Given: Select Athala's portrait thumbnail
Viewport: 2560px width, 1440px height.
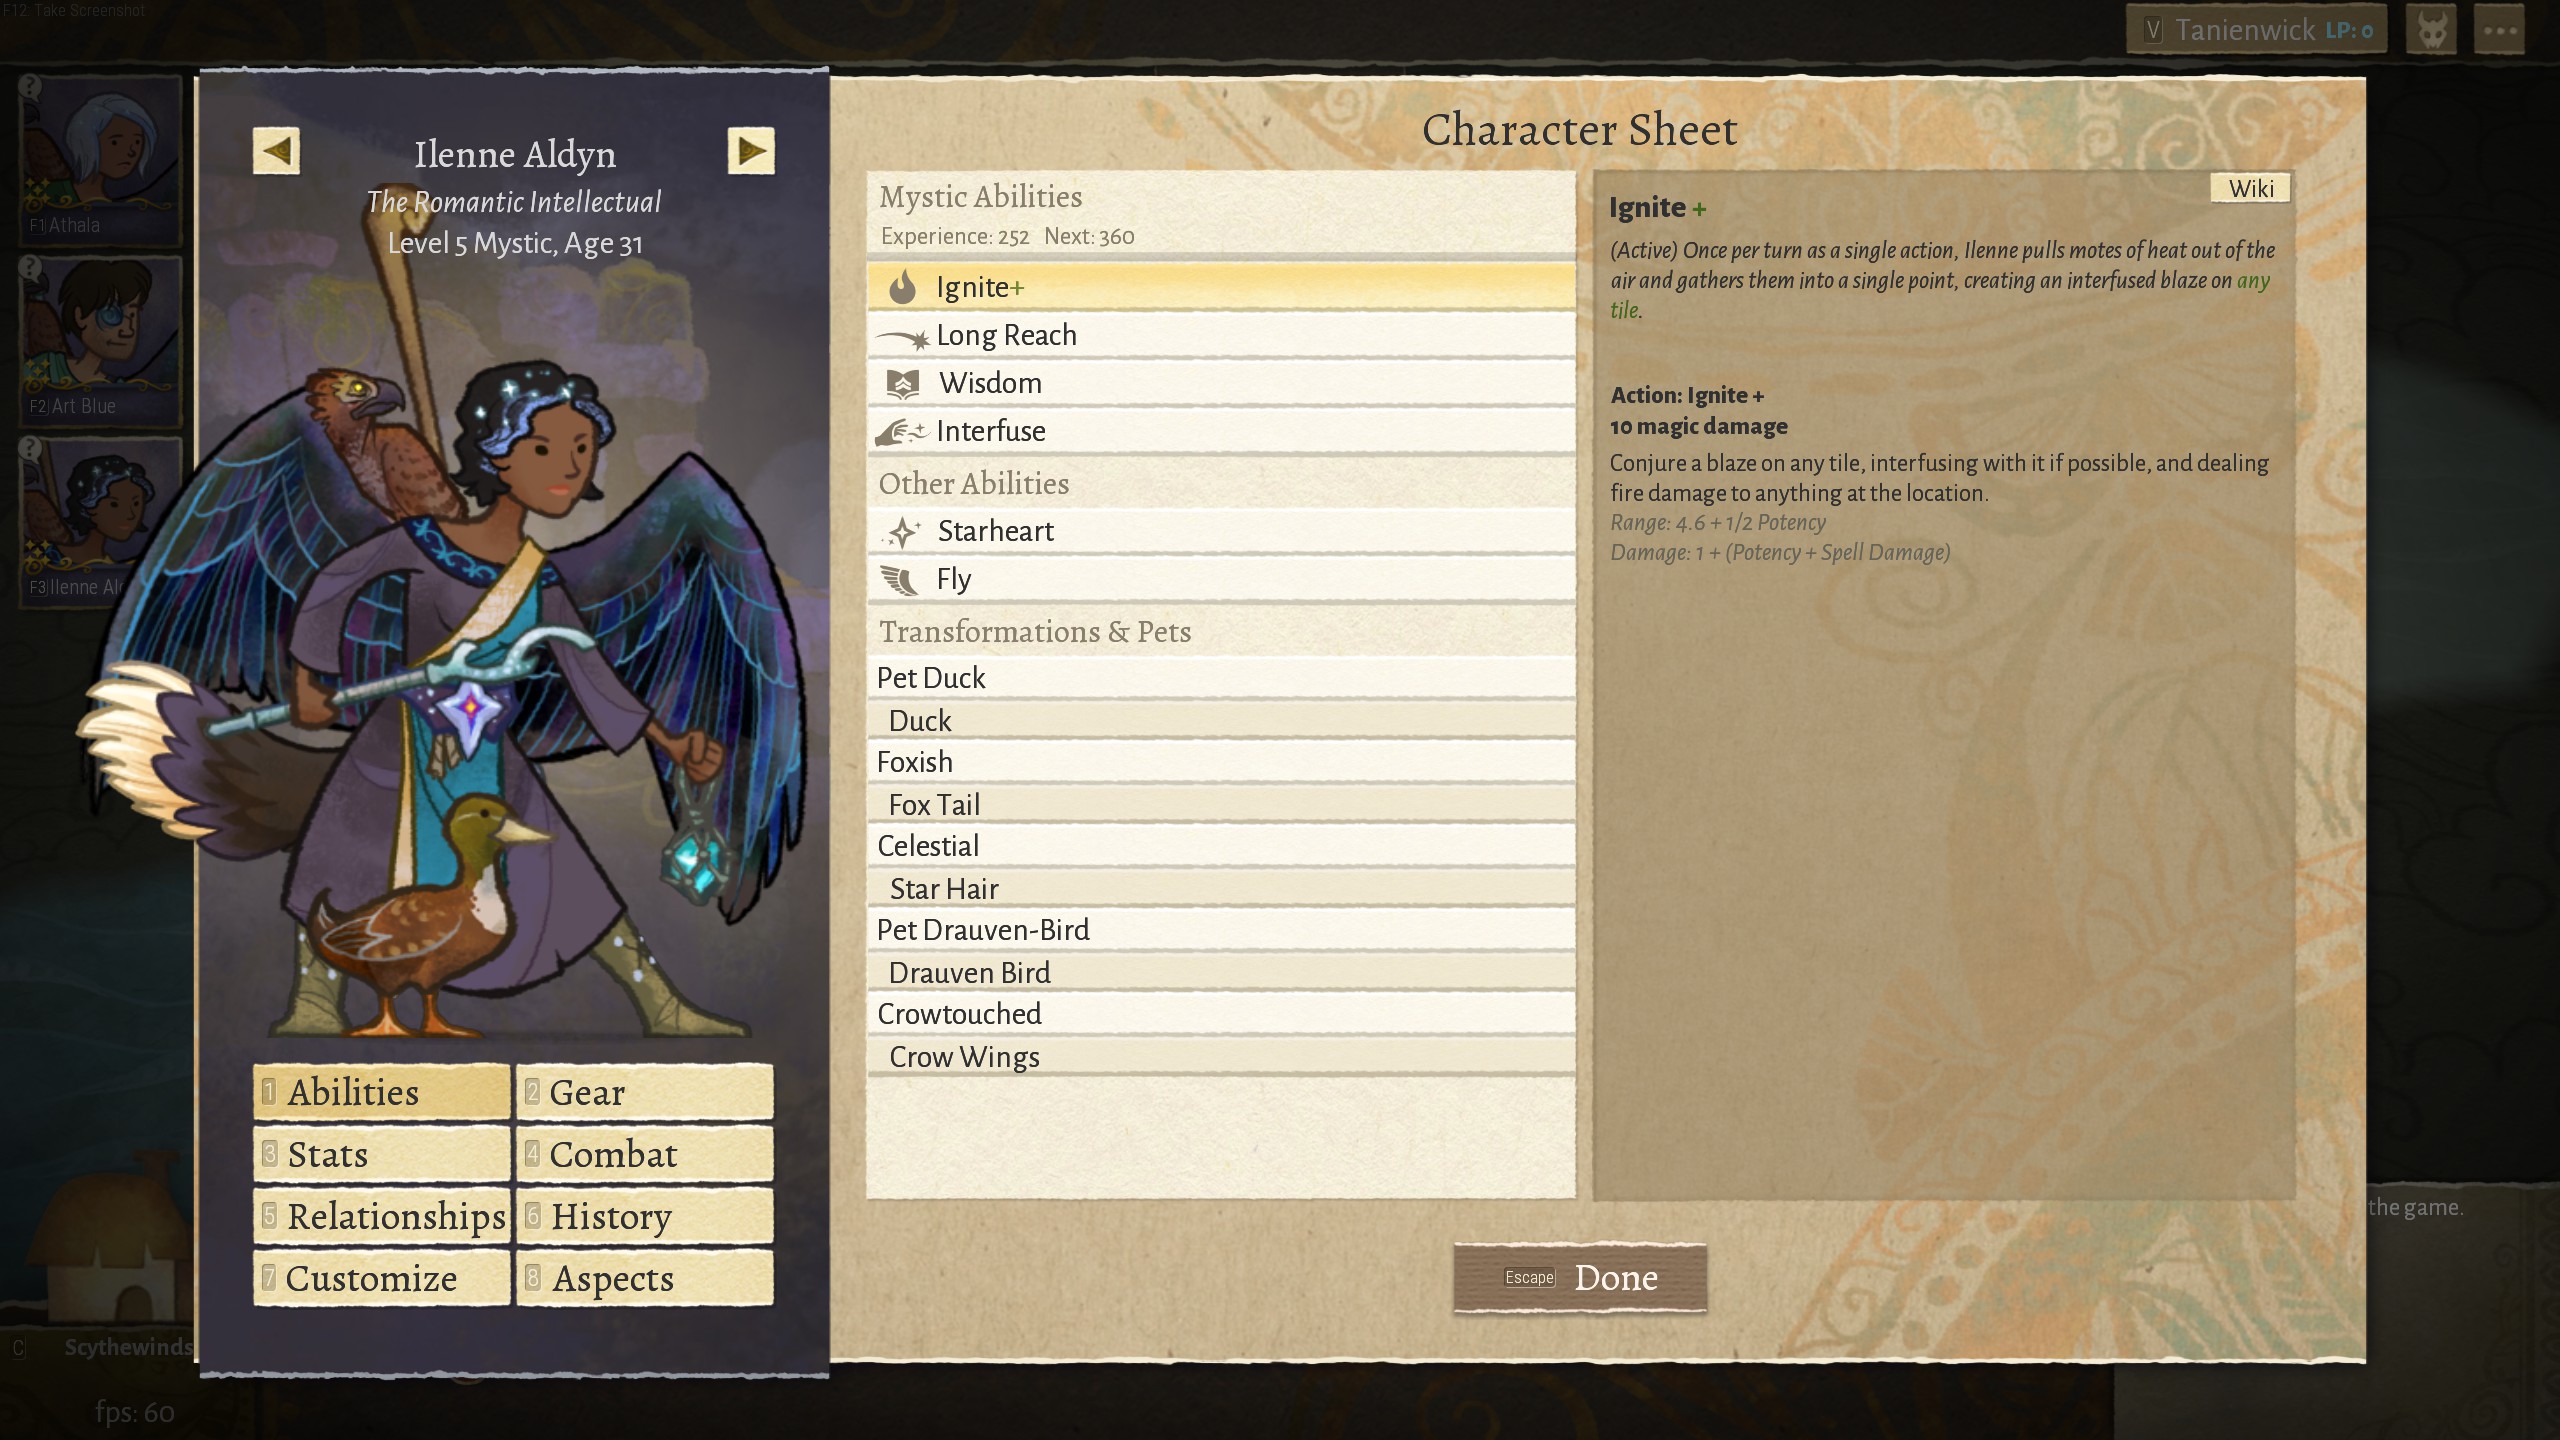Looking at the screenshot, I should (x=100, y=160).
